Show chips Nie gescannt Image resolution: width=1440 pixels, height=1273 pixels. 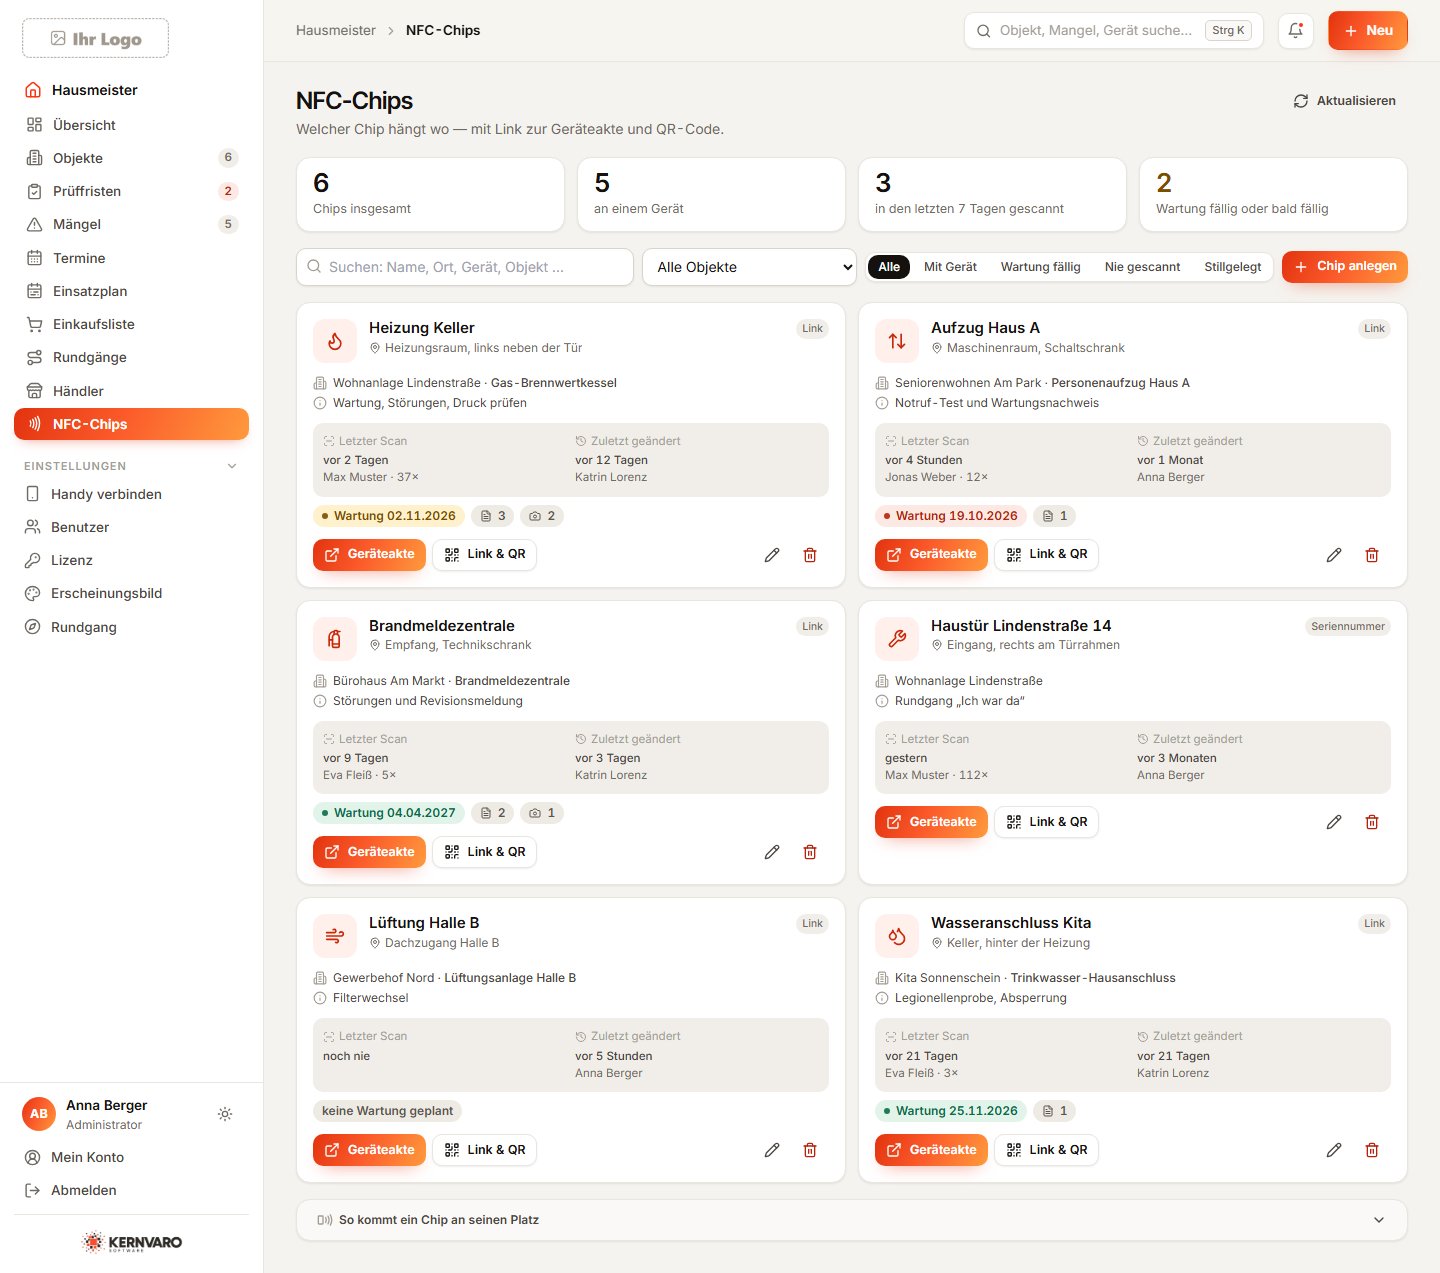pos(1142,267)
